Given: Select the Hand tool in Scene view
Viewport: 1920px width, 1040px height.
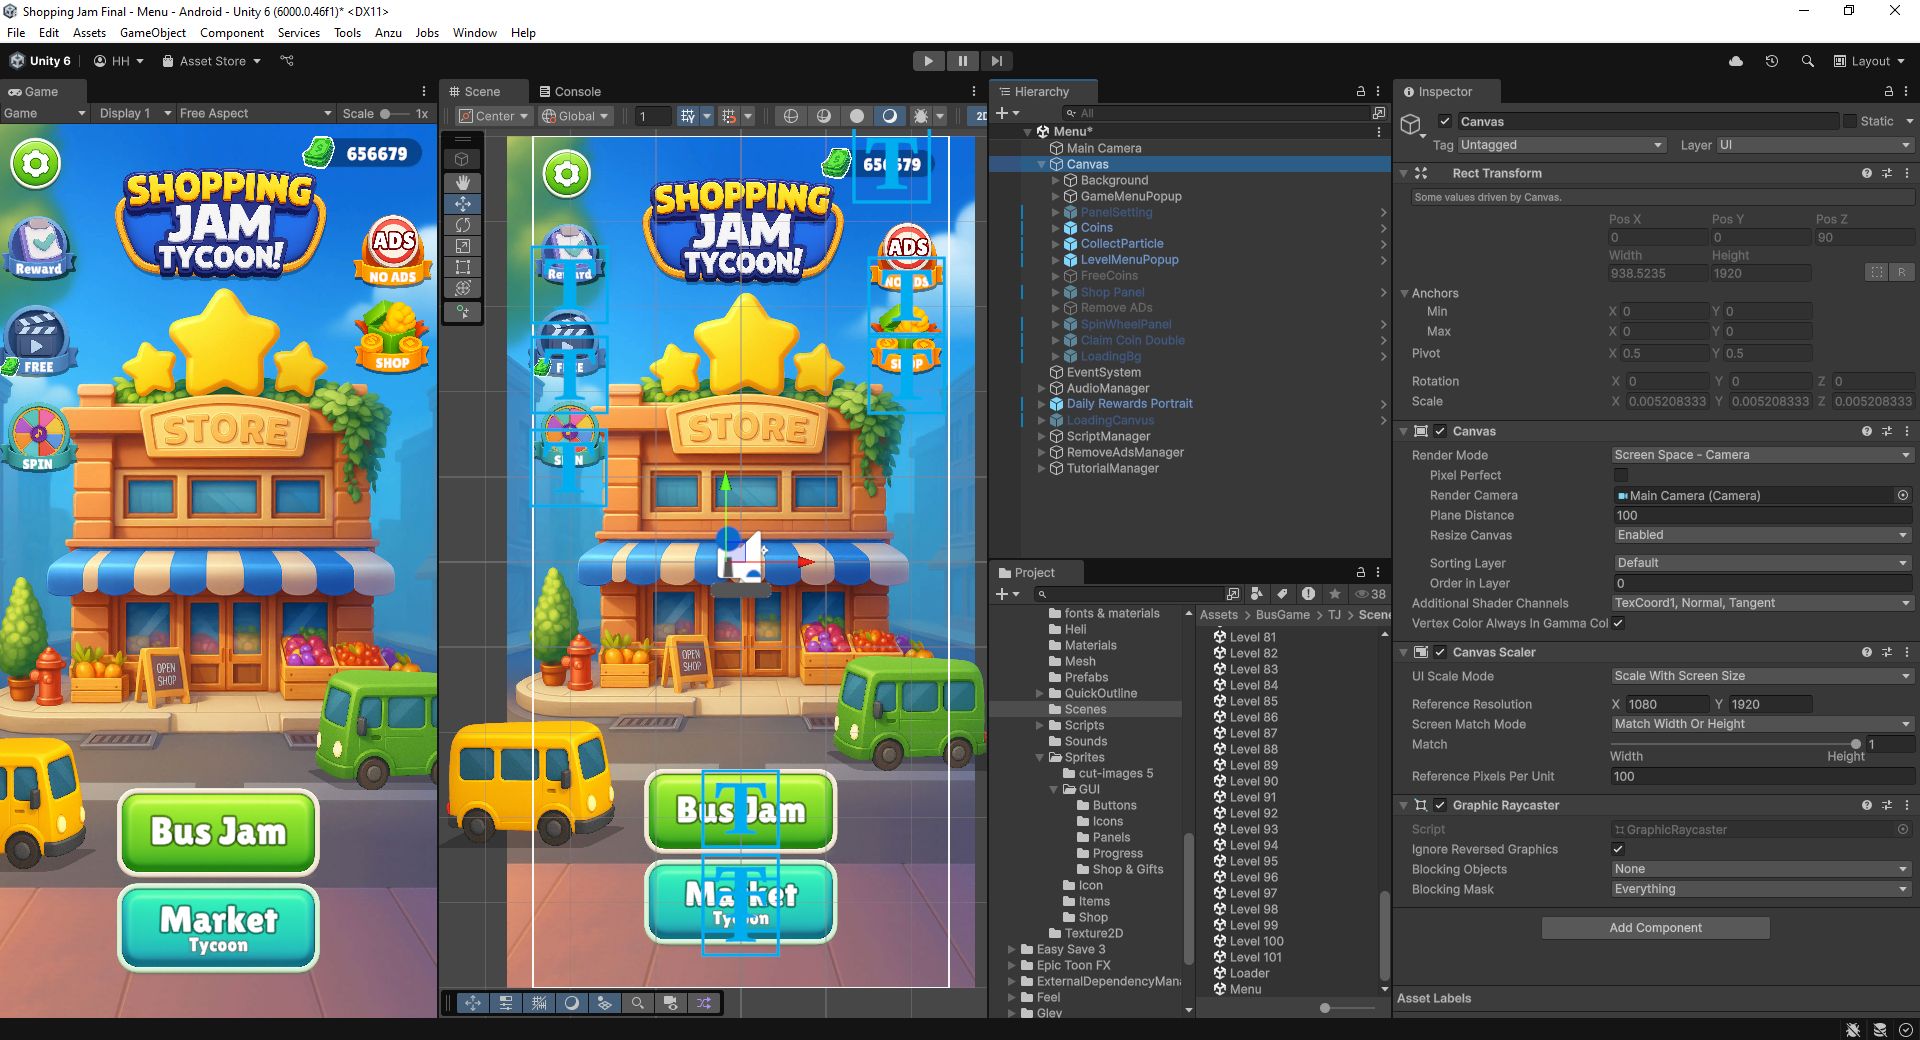Looking at the screenshot, I should [x=462, y=182].
